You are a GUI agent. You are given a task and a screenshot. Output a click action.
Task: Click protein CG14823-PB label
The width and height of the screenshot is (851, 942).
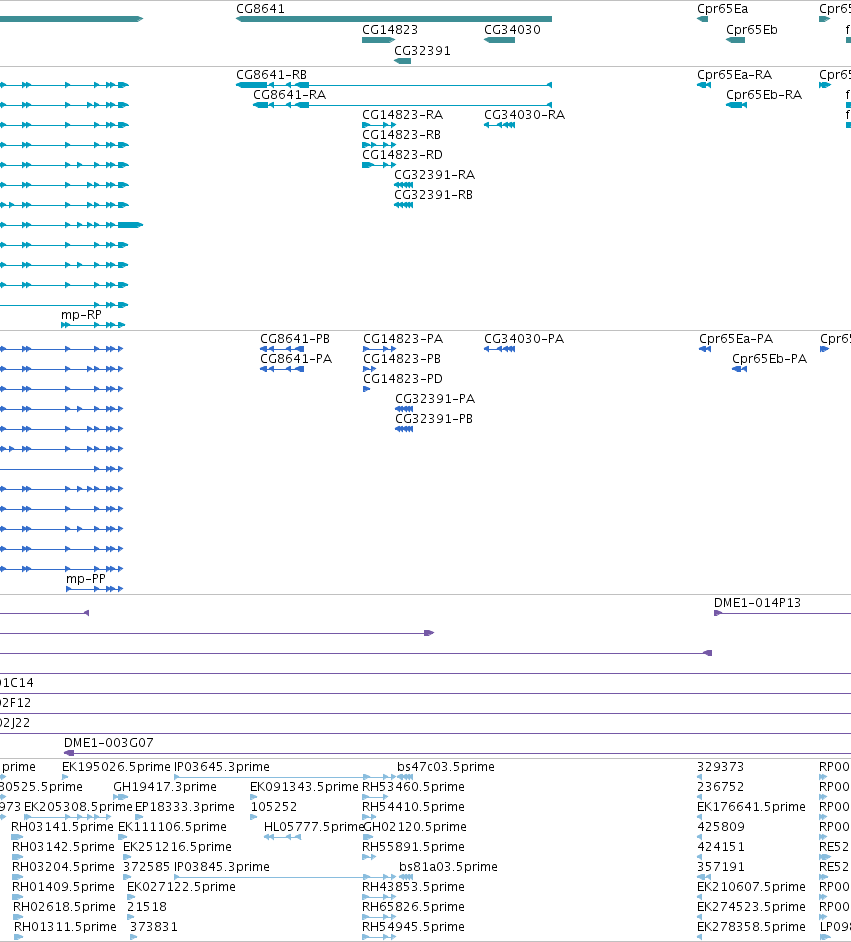402,359
